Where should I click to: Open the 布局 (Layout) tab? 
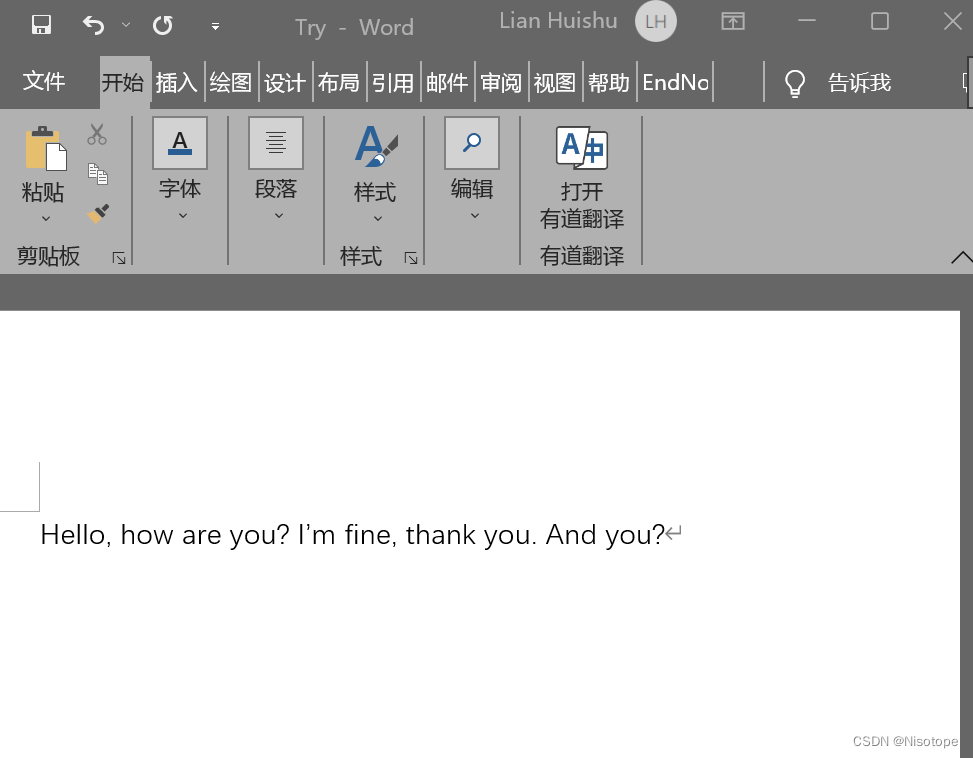coord(339,82)
